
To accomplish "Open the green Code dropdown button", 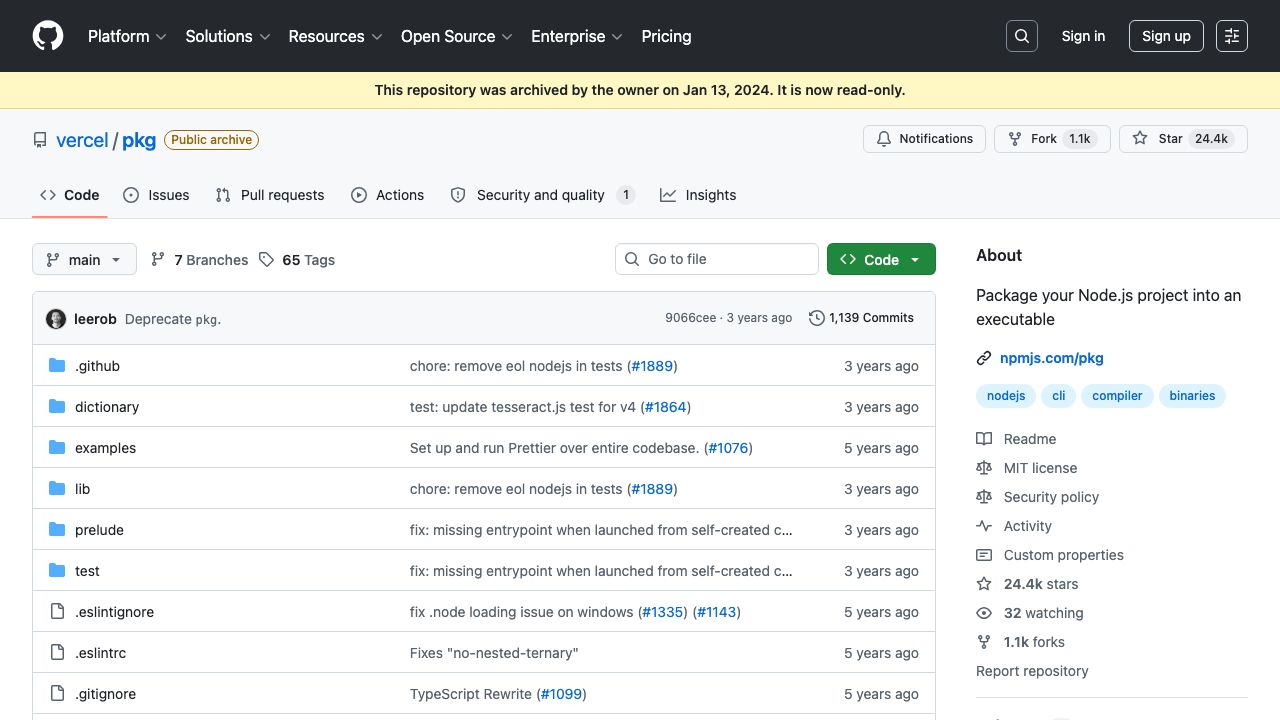I will 881,259.
